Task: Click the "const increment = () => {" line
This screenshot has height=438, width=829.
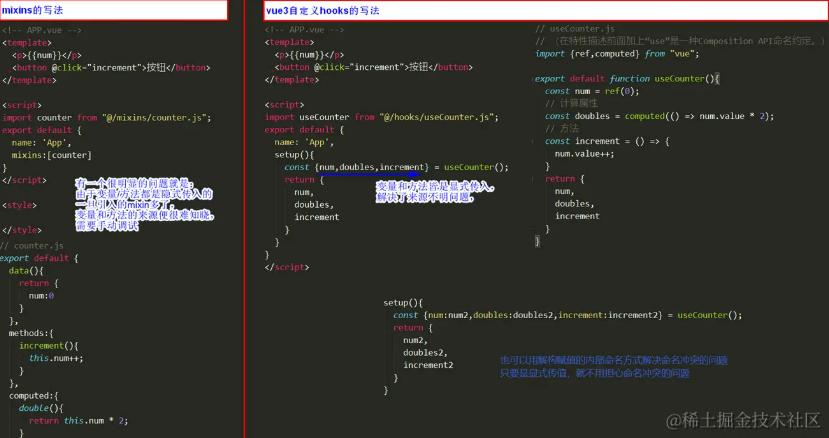Action: 607,141
